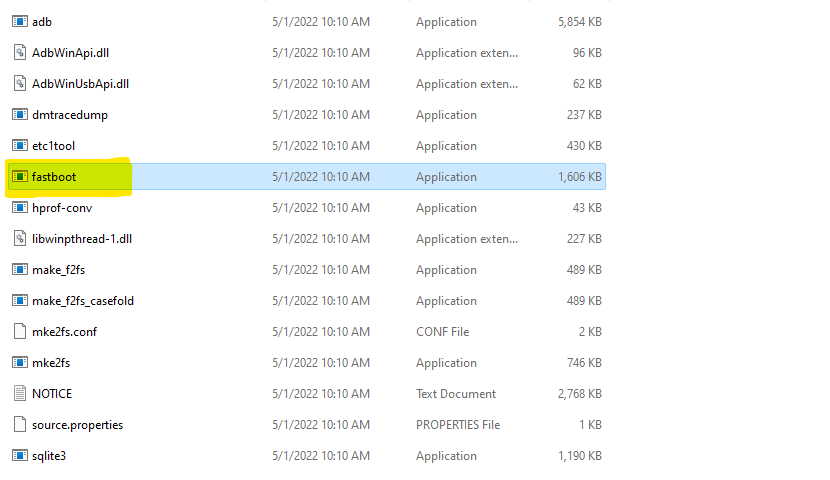This screenshot has height=480, width=830.
Task: Select the NOTICE text document icon
Action: pyautogui.click(x=20, y=394)
